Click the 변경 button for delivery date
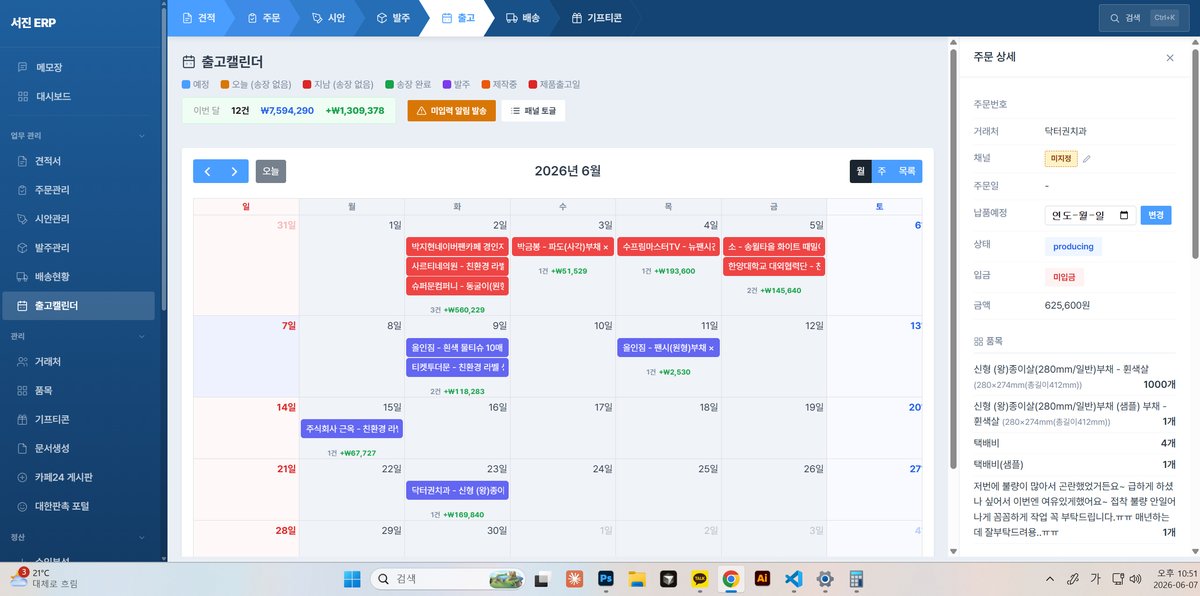Screen dimensions: 1200x596 [1156, 215]
